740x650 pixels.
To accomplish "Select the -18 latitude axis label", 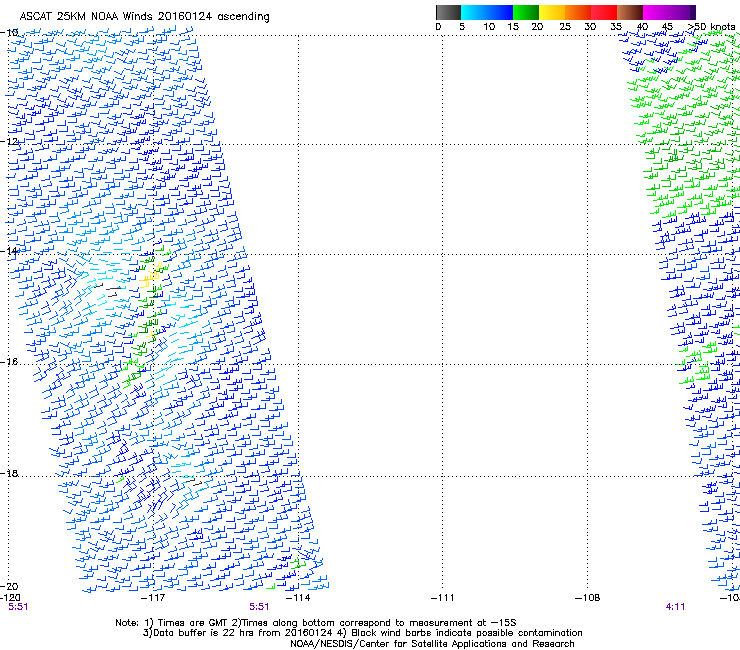I will point(9,473).
